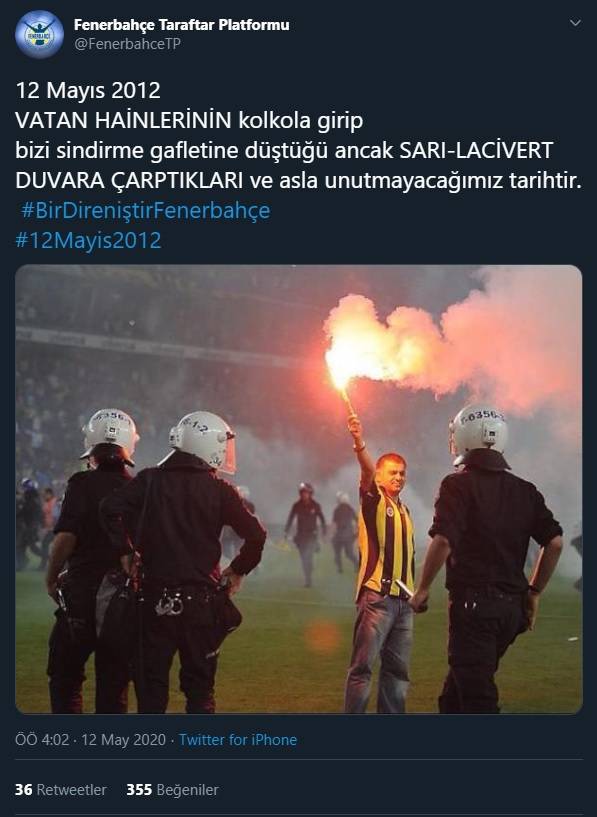Screen dimensions: 597x817
Task: Open the #BirDireniştirFenerbahçe hashtag
Action: (x=145, y=211)
